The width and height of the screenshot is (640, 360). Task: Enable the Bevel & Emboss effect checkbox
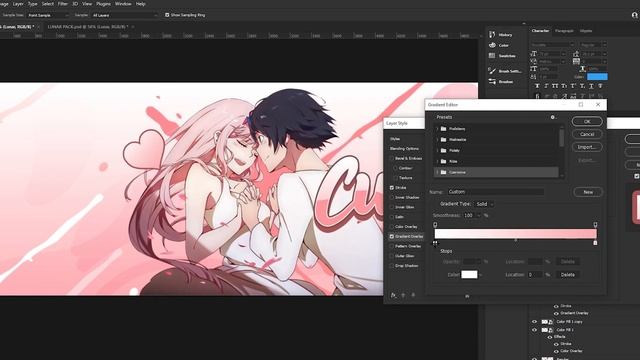coord(392,158)
